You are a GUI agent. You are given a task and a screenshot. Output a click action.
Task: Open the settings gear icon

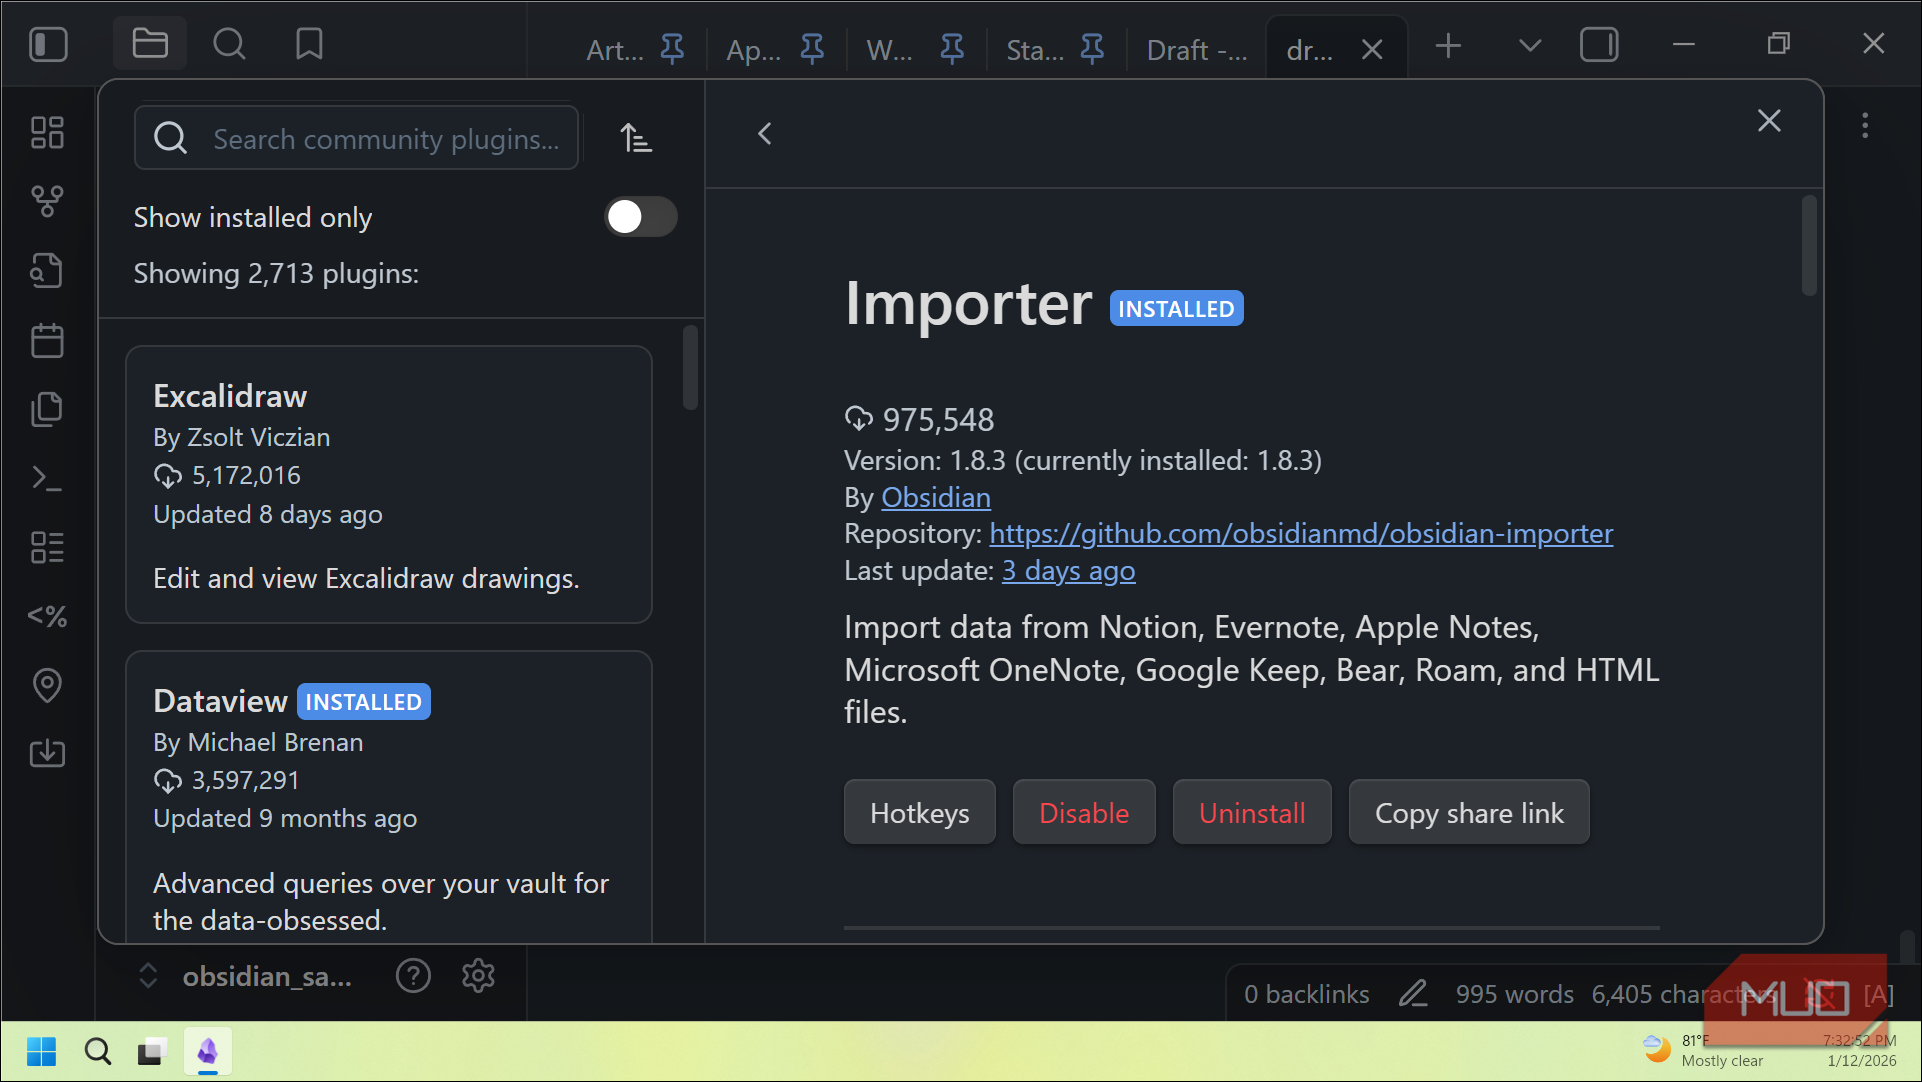coord(478,975)
